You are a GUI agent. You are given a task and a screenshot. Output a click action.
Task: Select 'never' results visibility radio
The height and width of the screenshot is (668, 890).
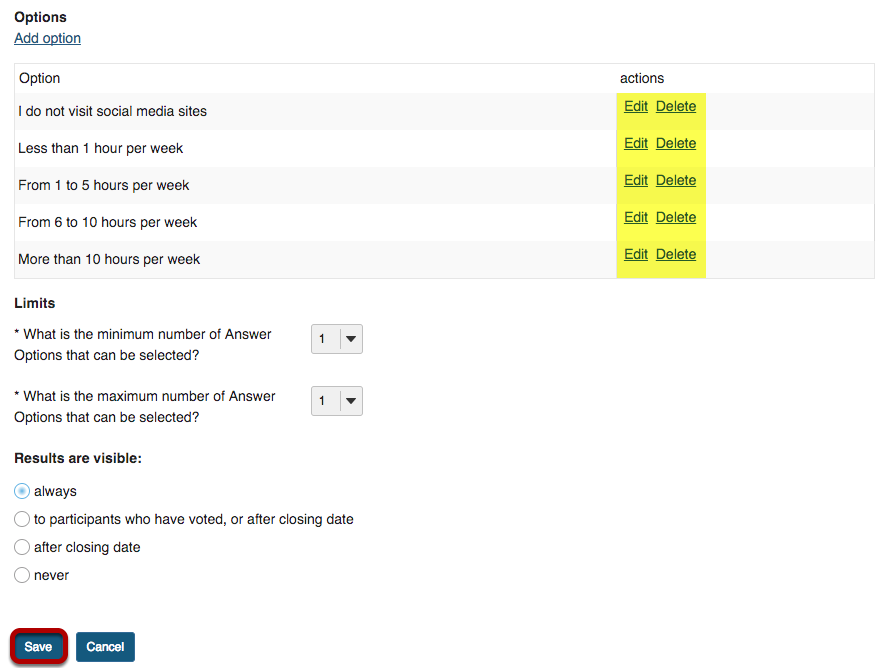(x=22, y=575)
